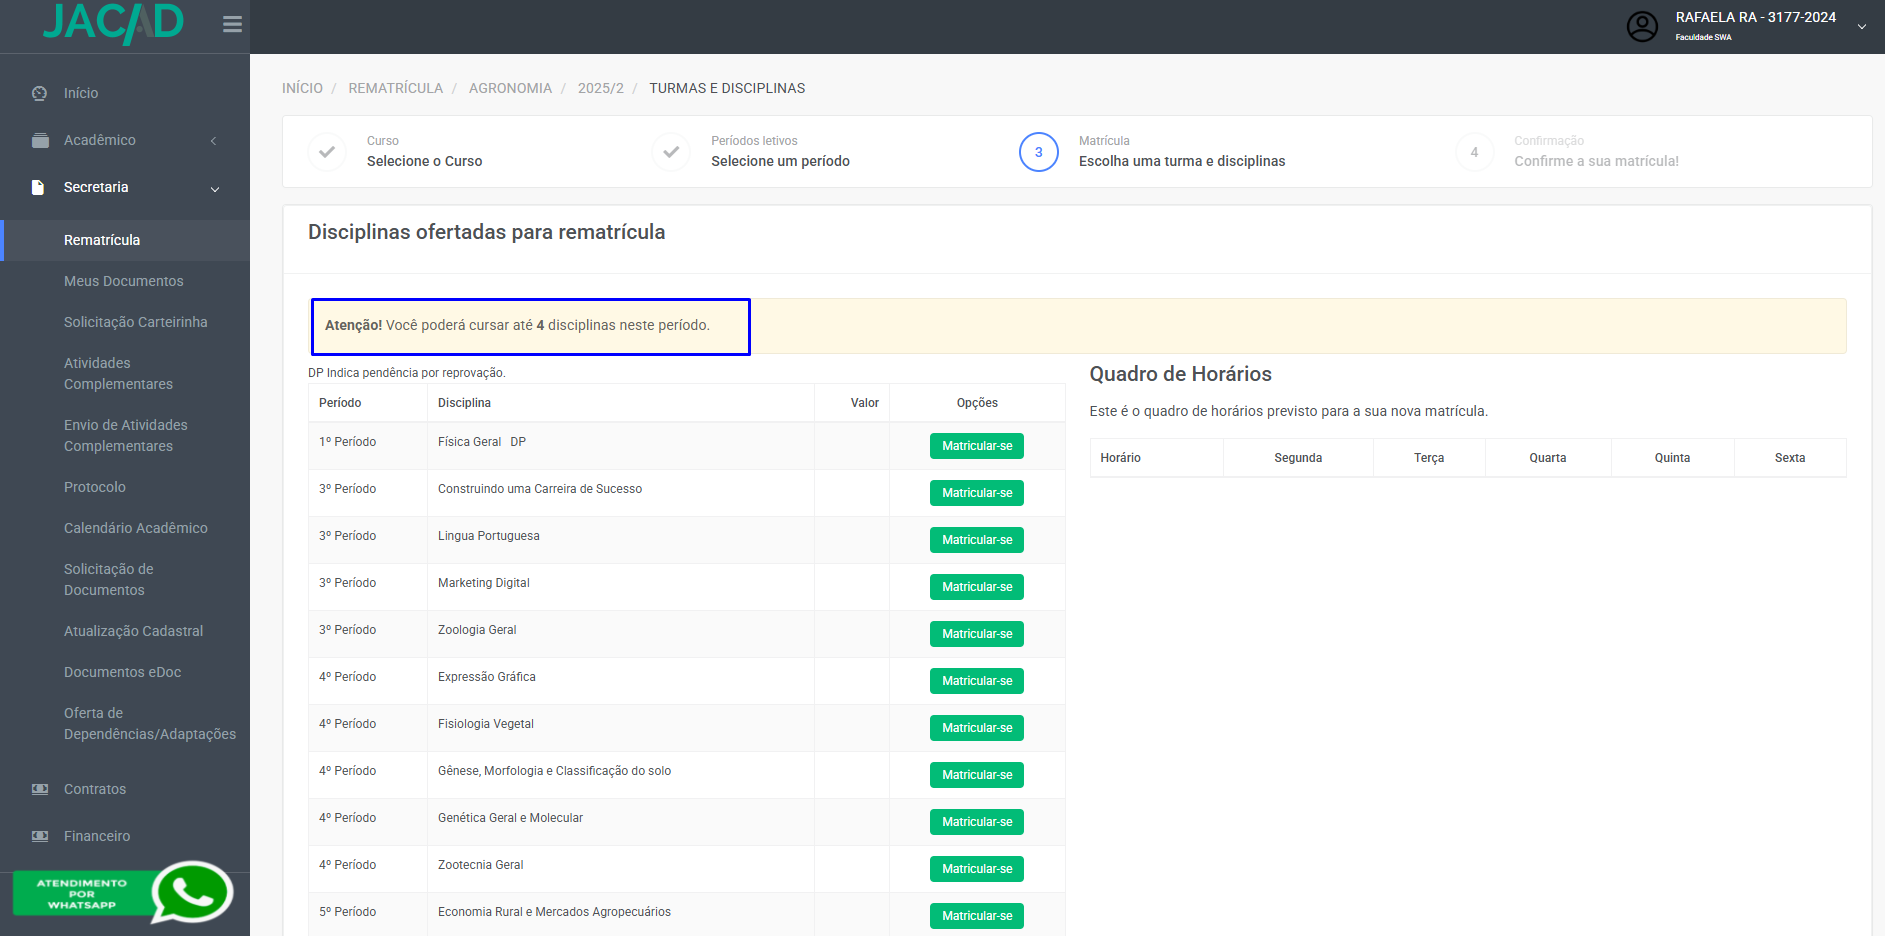Open Protocolo in the sidebar

[95, 487]
